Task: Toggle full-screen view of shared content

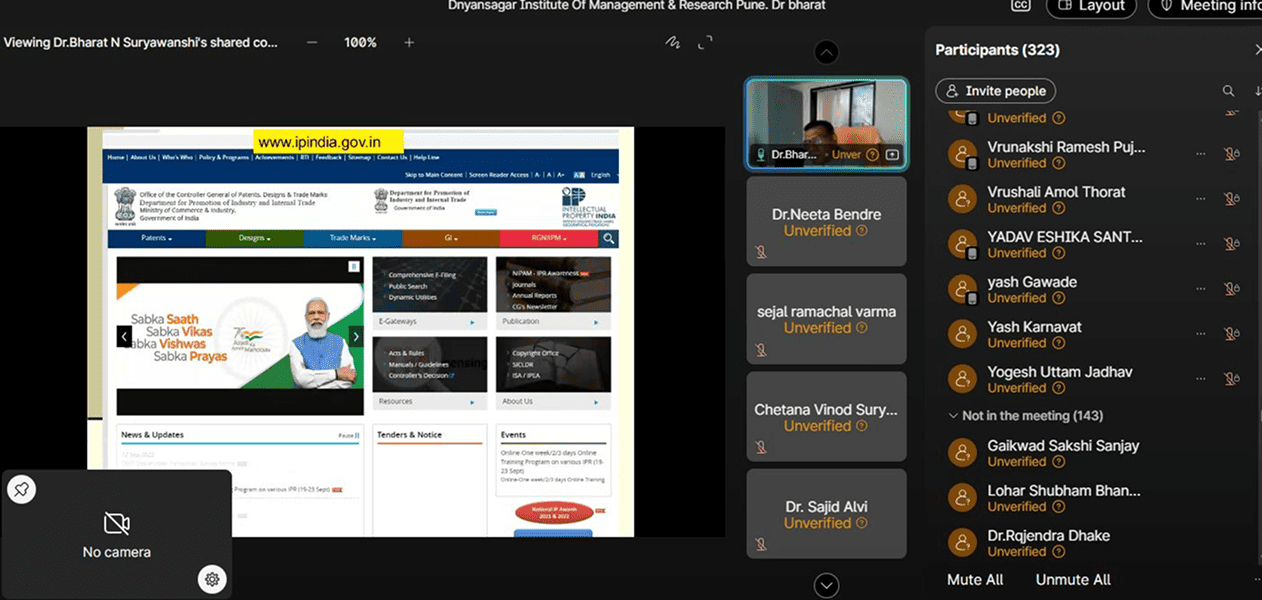Action: [x=705, y=42]
